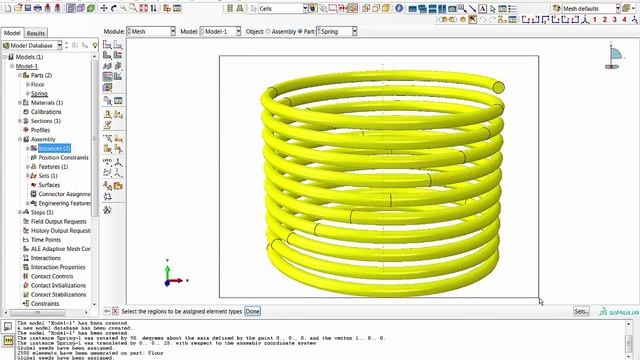640x360 pixels.
Task: Open a model database file icon
Action: (18, 8)
